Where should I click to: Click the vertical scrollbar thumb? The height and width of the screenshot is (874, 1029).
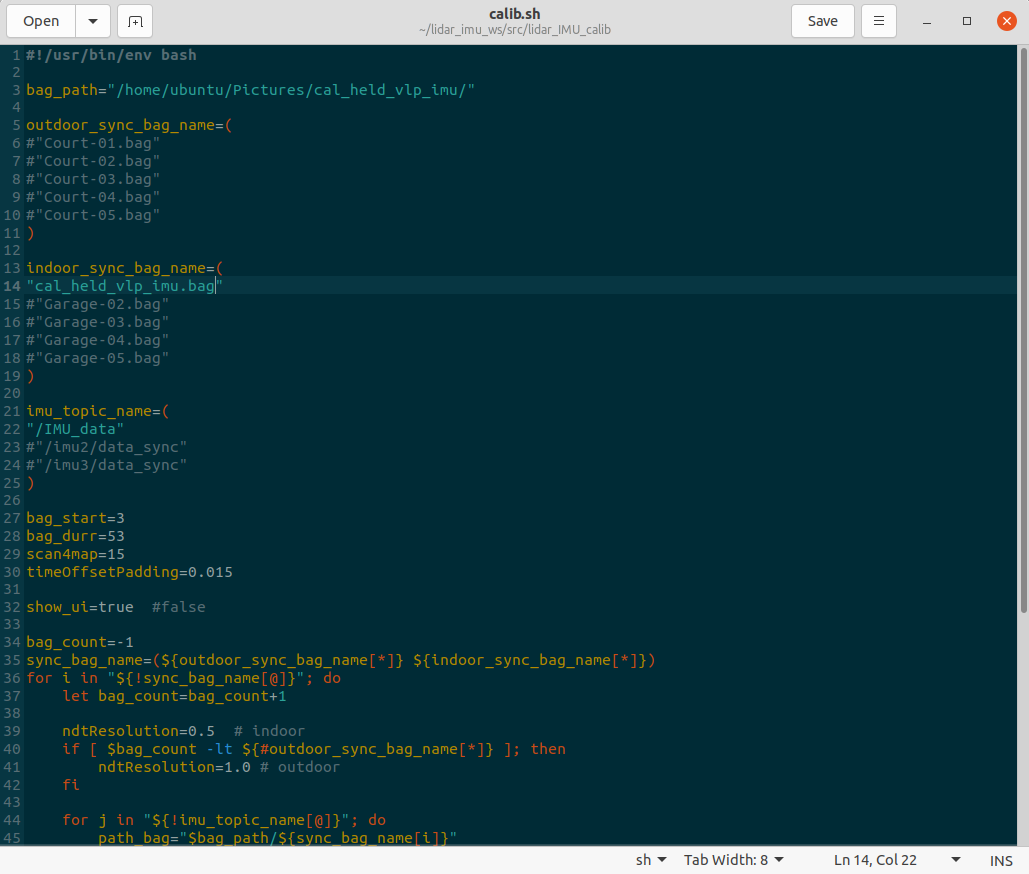pos(1023,329)
